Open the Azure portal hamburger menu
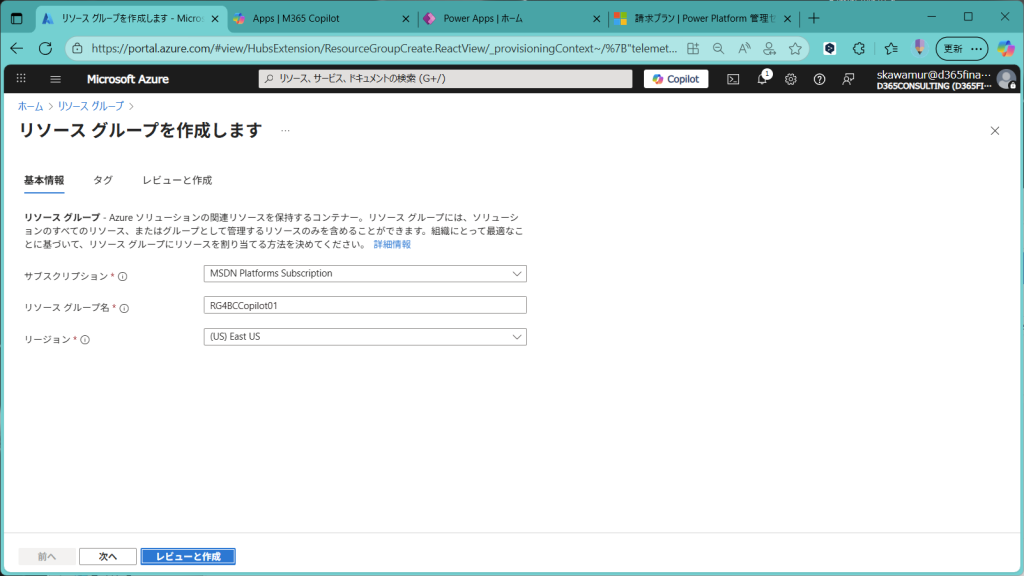The image size is (1024, 576). click(x=55, y=79)
